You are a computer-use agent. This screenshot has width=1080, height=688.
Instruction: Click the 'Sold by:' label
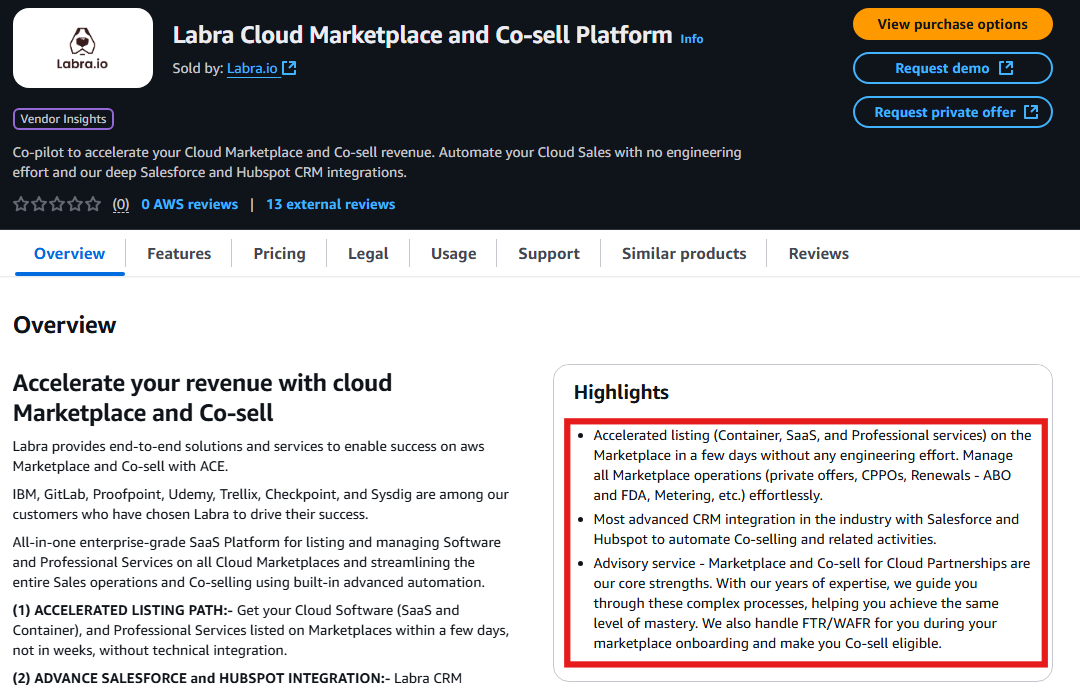tap(198, 68)
